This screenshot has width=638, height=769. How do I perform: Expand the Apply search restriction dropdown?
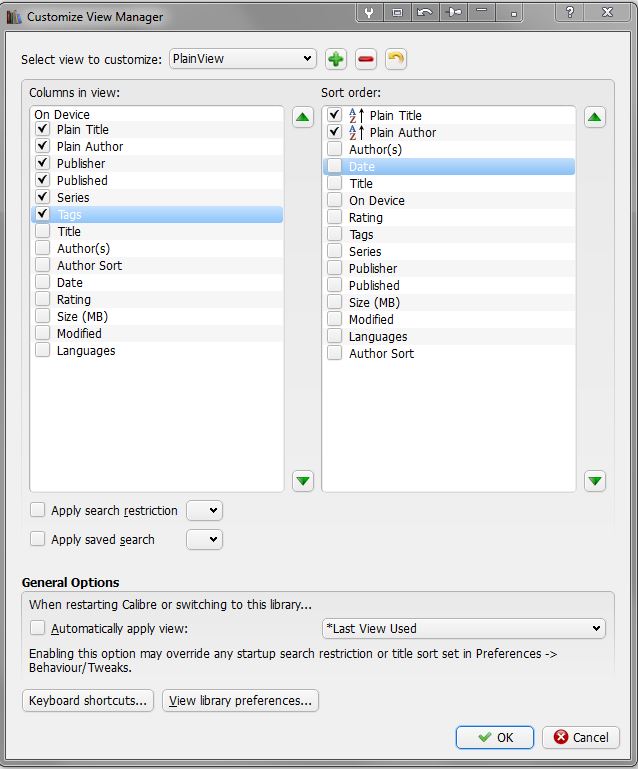pyautogui.click(x=204, y=510)
